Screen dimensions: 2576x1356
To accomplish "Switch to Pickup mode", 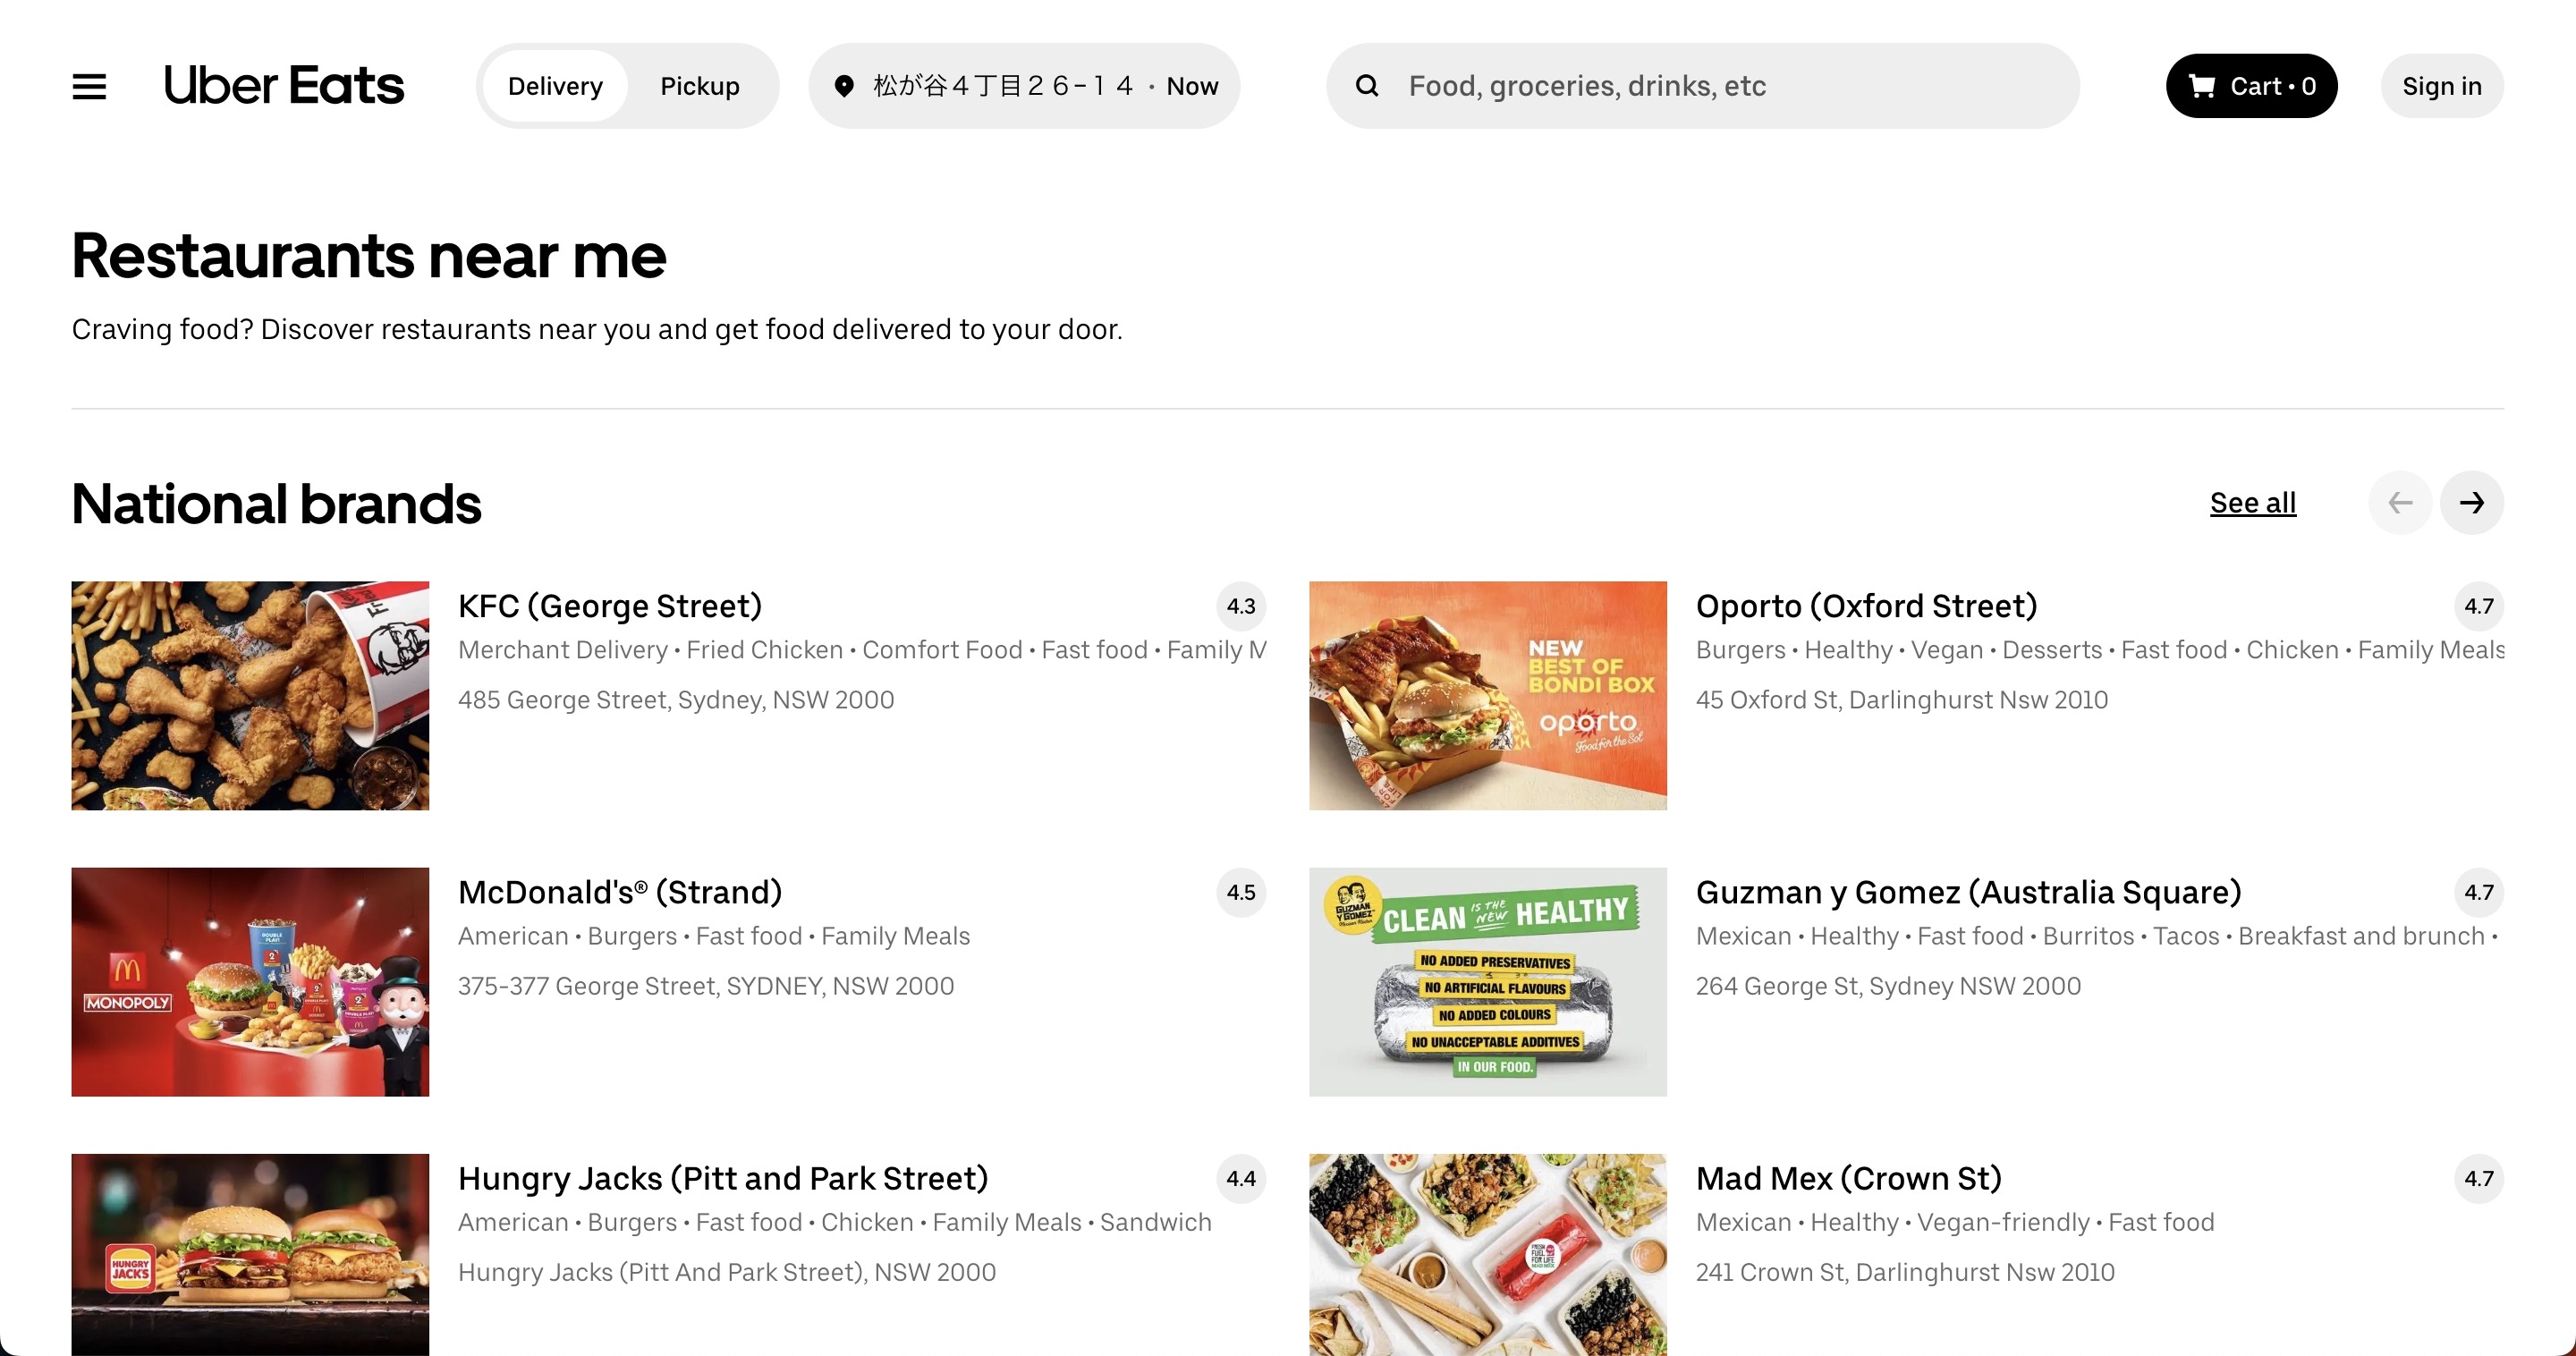I will point(699,86).
